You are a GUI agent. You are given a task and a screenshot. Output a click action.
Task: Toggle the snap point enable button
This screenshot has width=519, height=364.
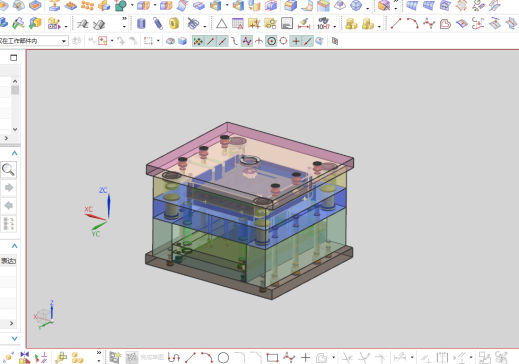click(x=198, y=41)
